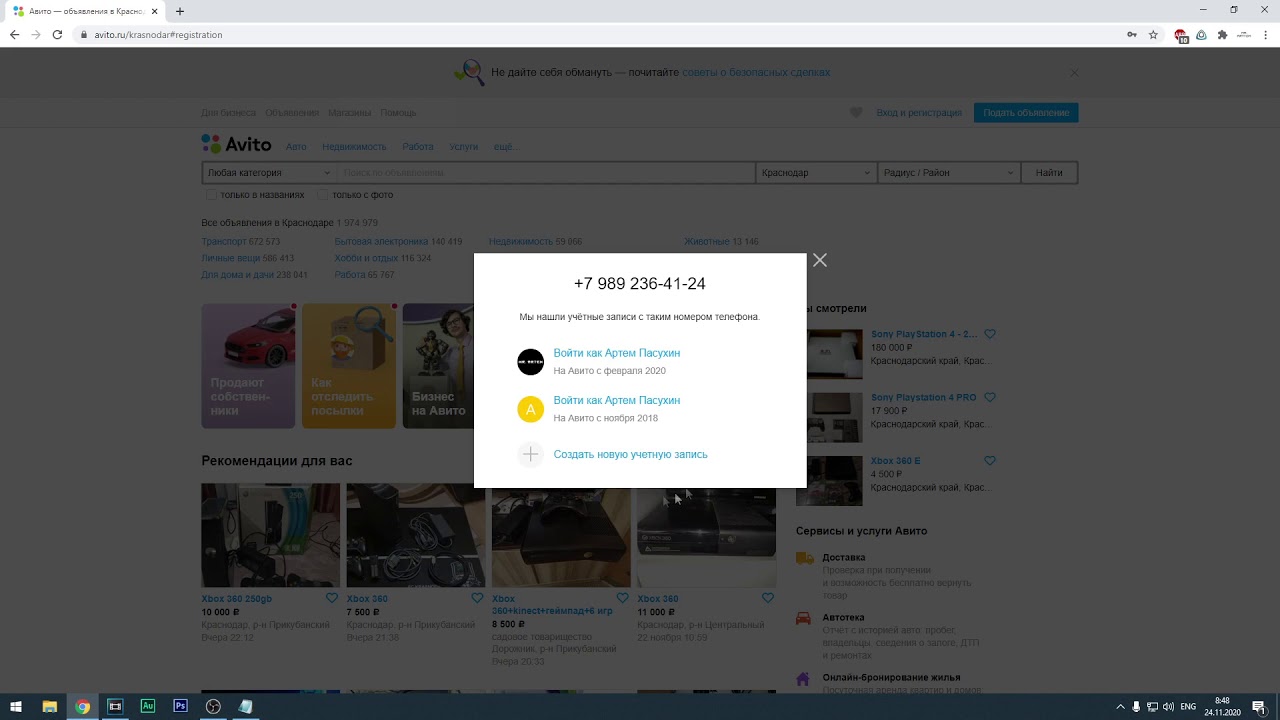The height and width of the screenshot is (720, 1280).
Task: Open 'советы о безопасных сделках' link
Action: coord(756,73)
